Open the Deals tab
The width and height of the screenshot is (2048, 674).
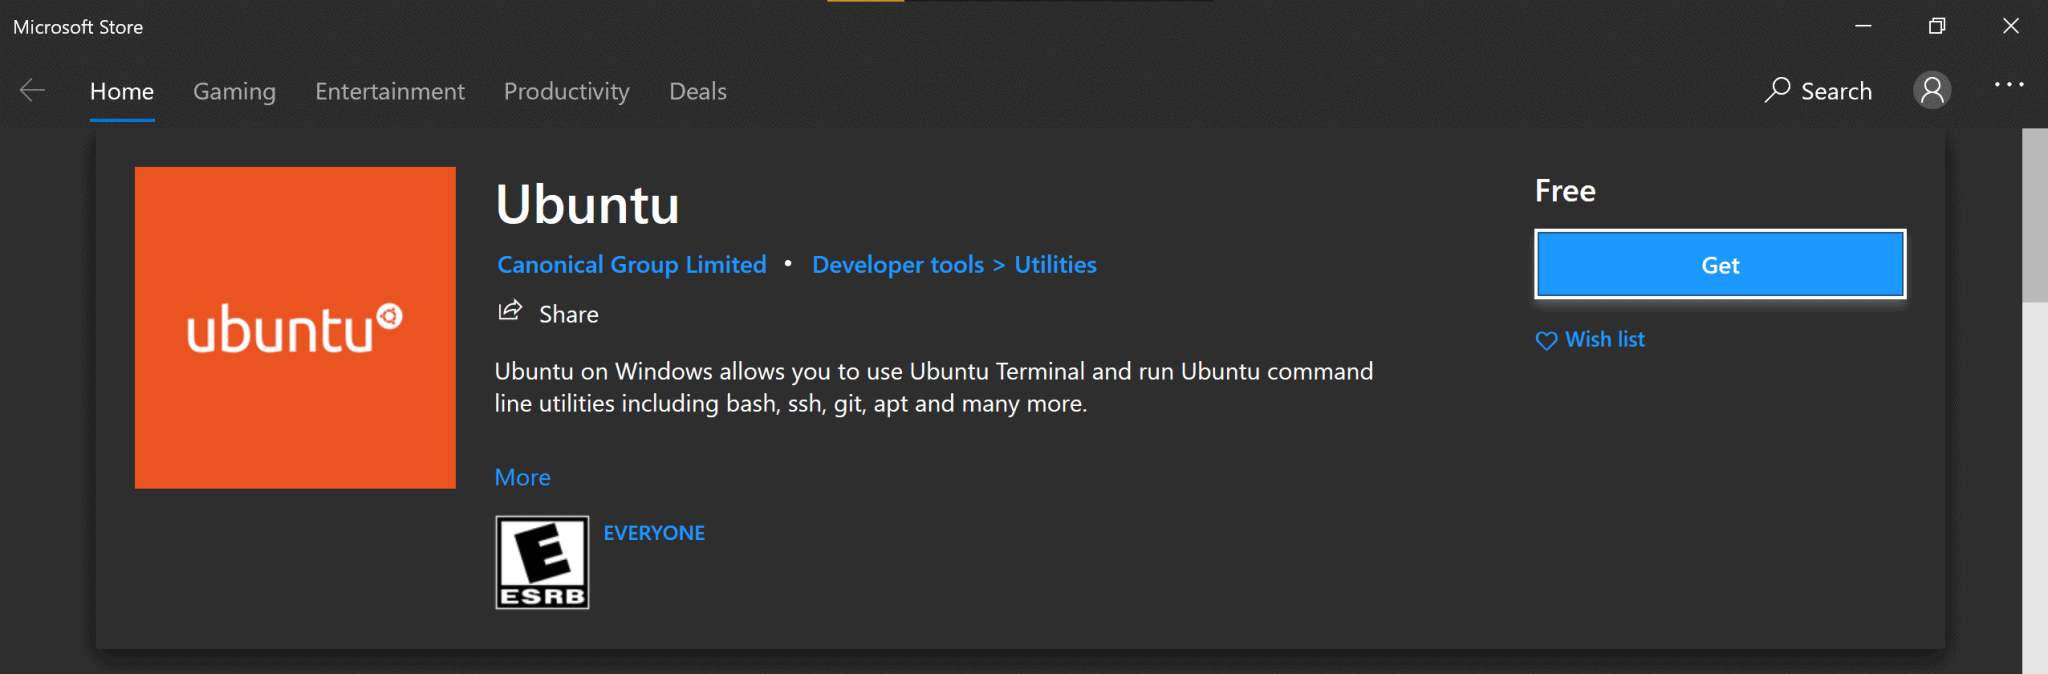[x=698, y=91]
